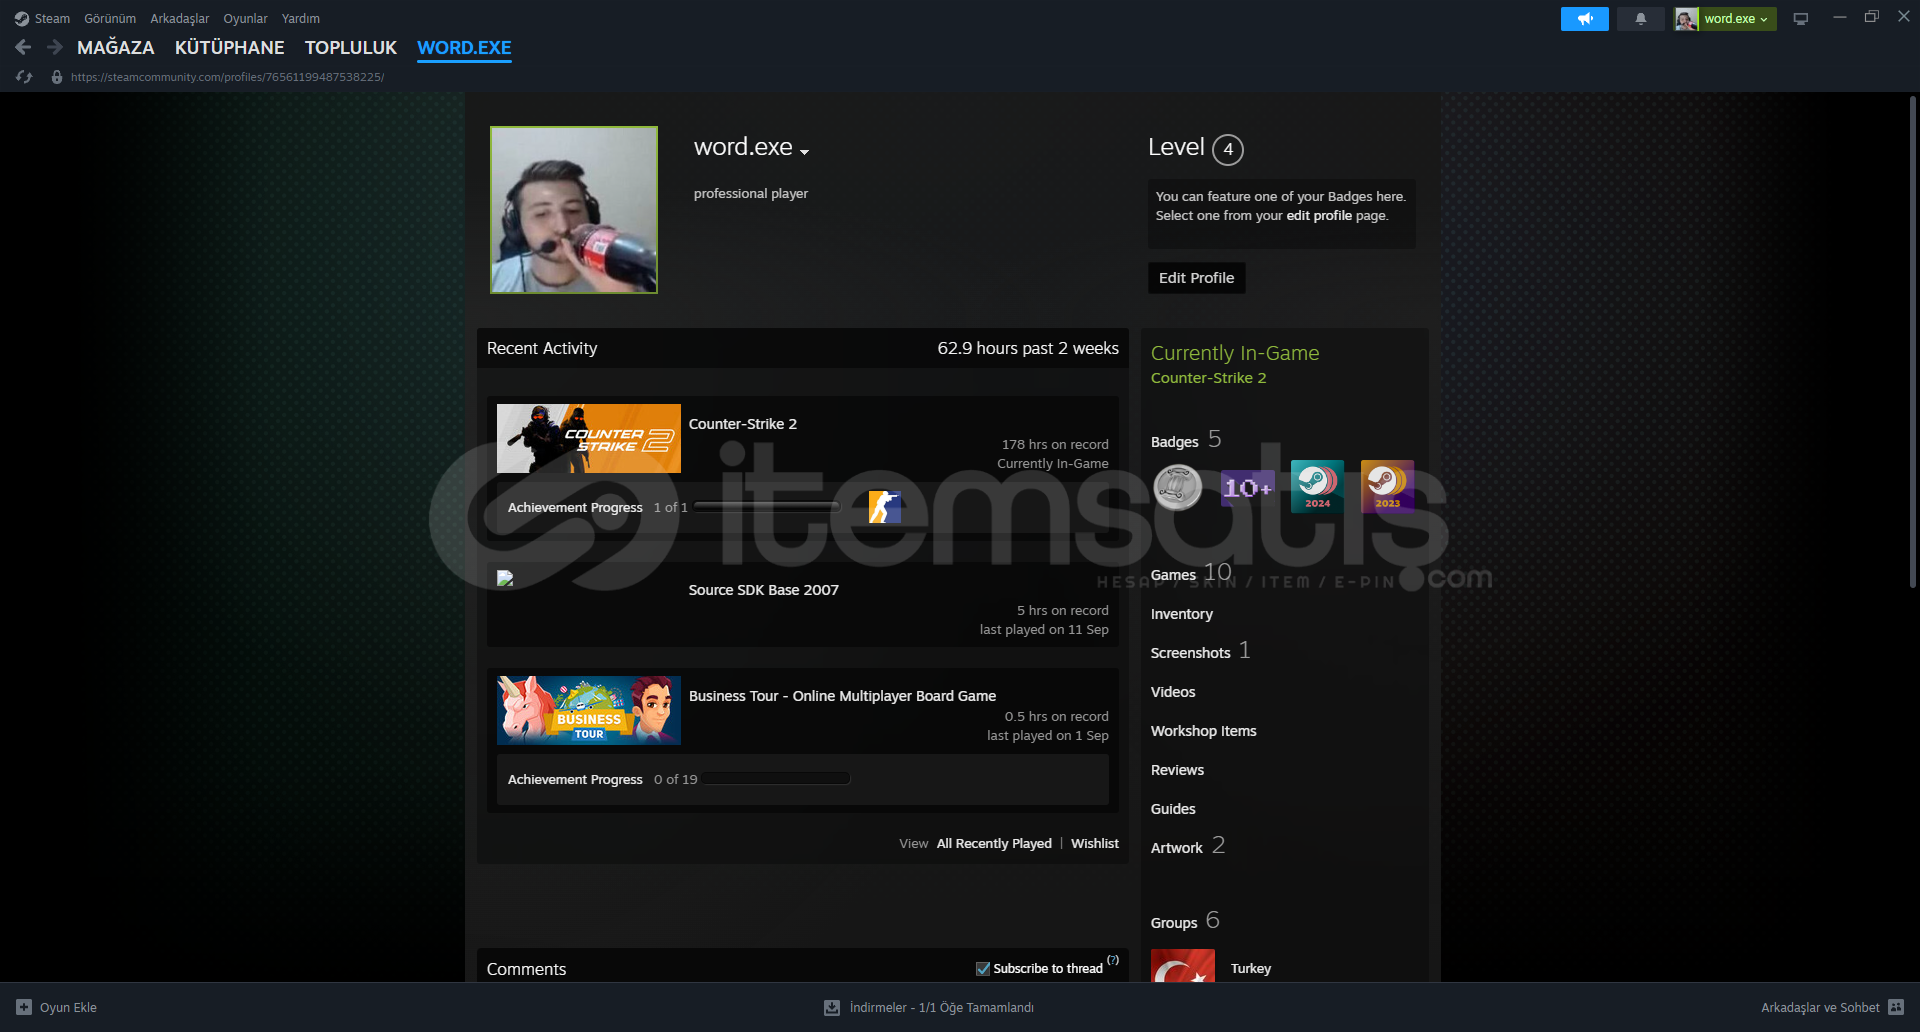Open the Arkadaşlar menu
The image size is (1920, 1032).
180,19
